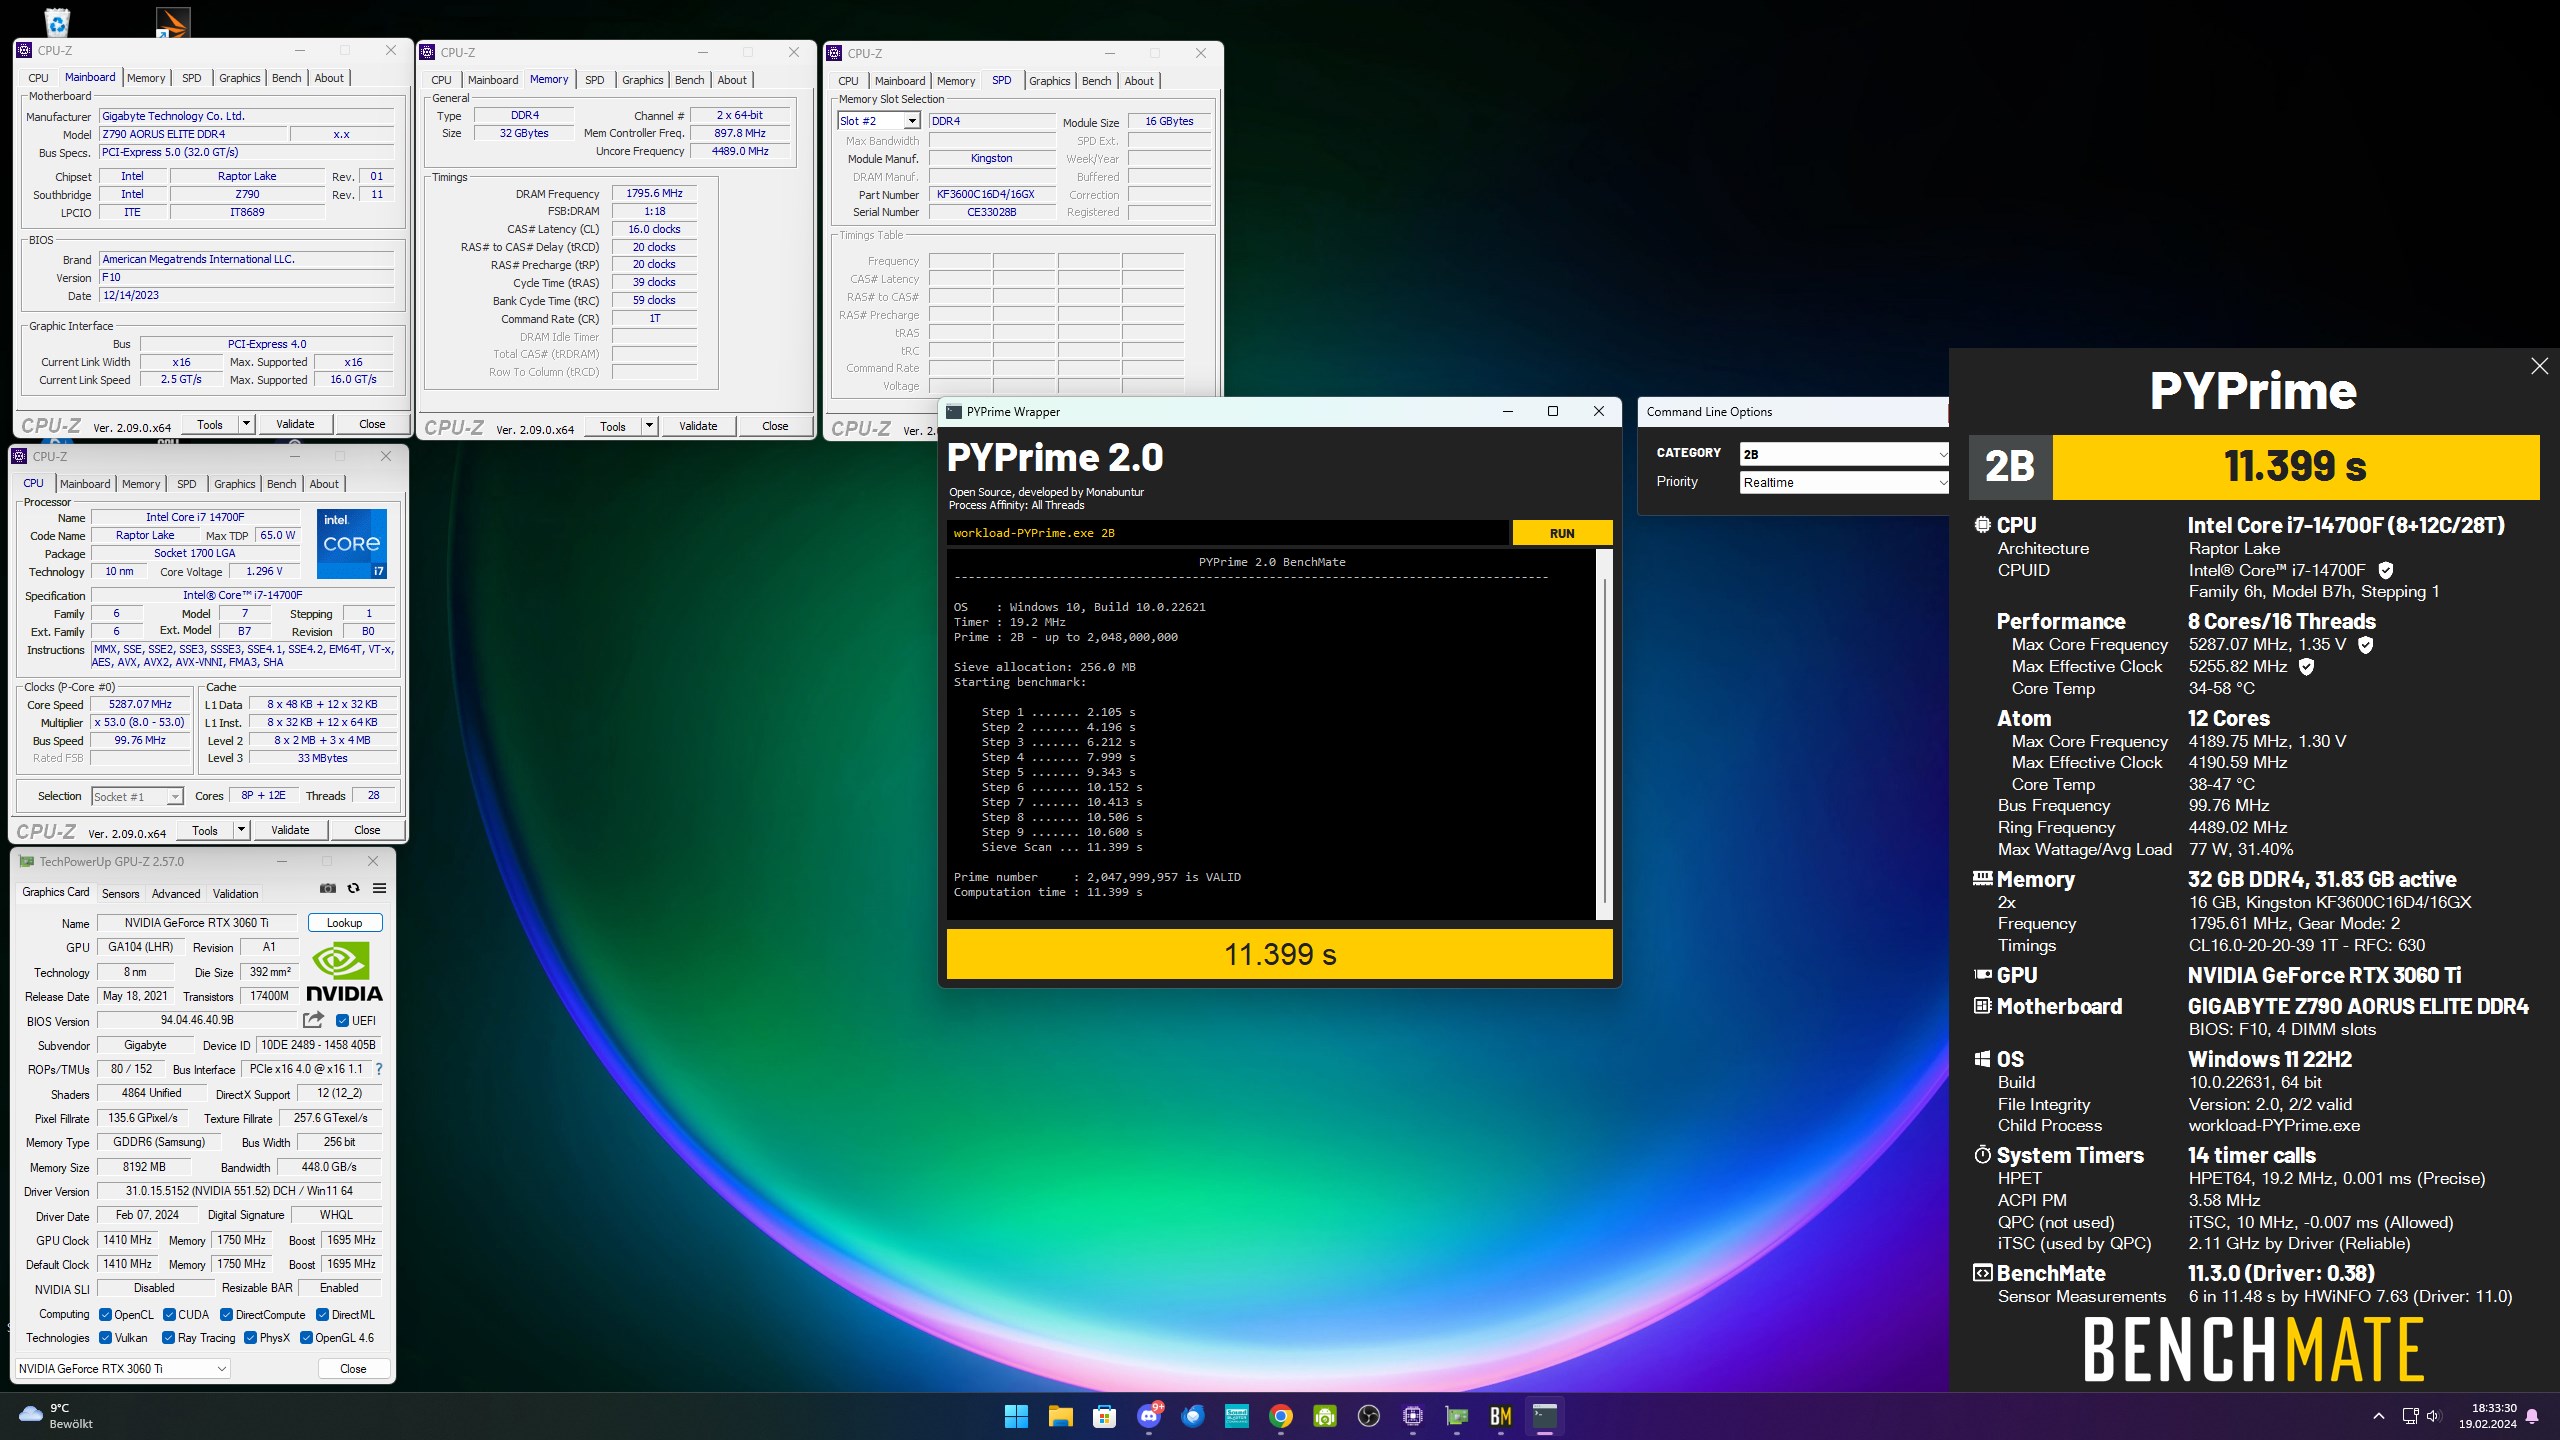2560x1440 pixels.
Task: Switch to Graphics tab in CPU-Z Memory window
Action: click(x=642, y=80)
